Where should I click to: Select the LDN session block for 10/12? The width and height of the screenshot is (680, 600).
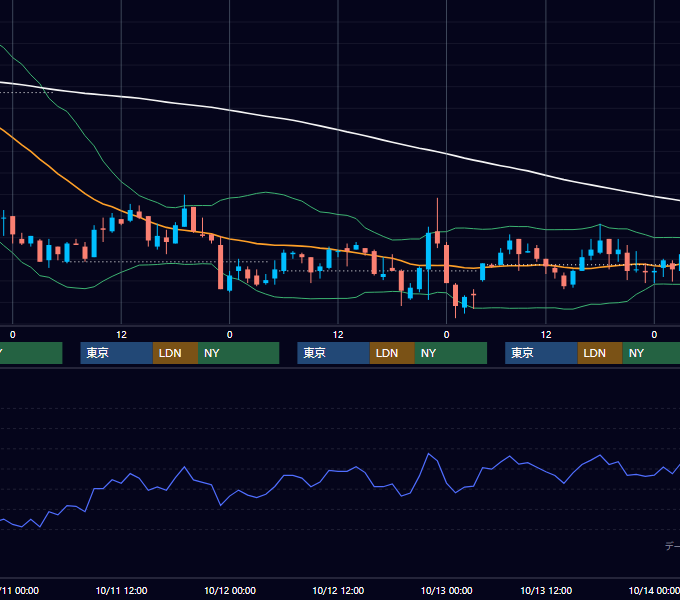click(x=392, y=353)
